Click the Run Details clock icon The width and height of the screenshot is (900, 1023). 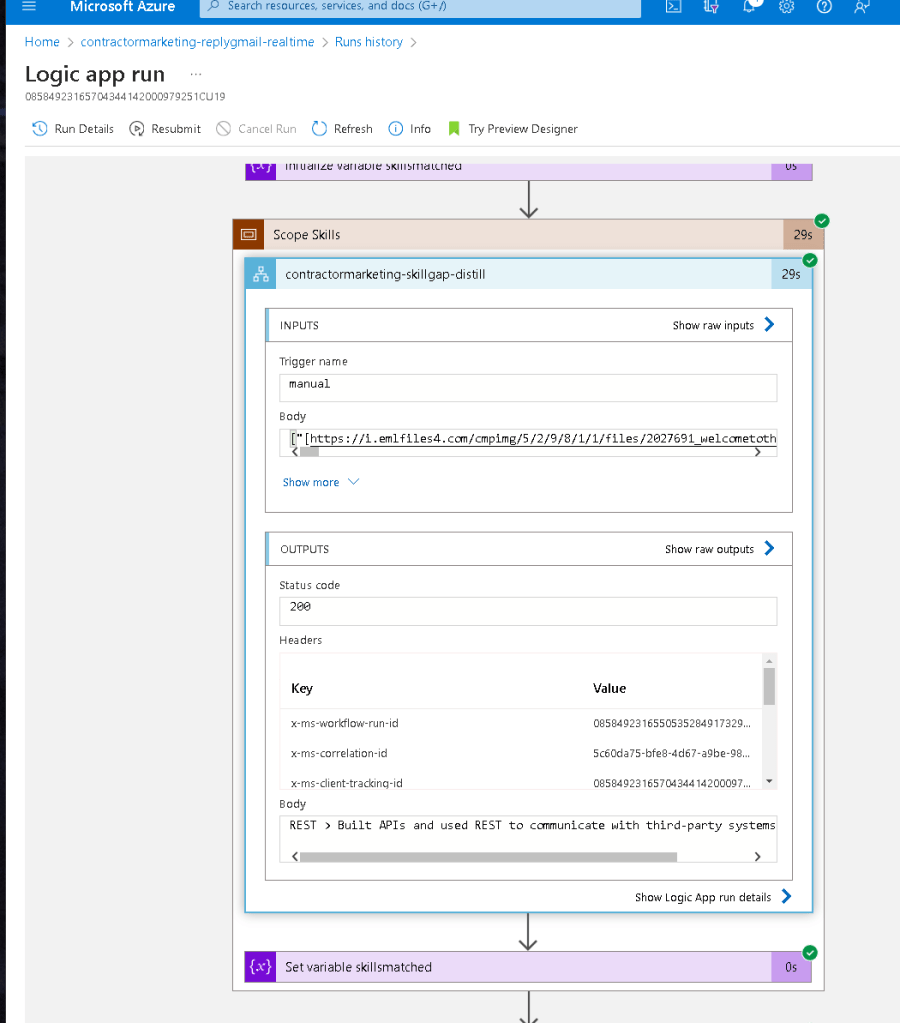(40, 129)
